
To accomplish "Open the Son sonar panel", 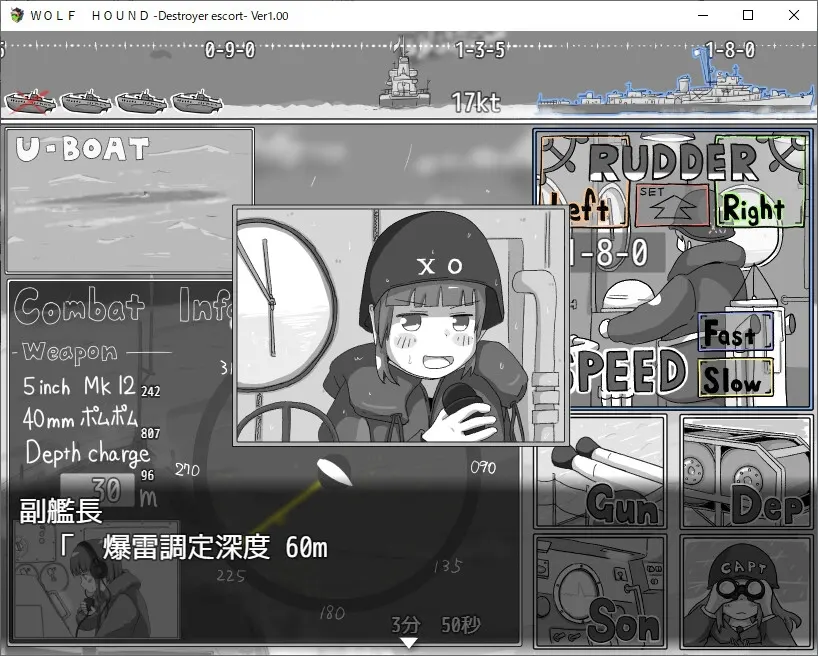I will click(x=601, y=591).
